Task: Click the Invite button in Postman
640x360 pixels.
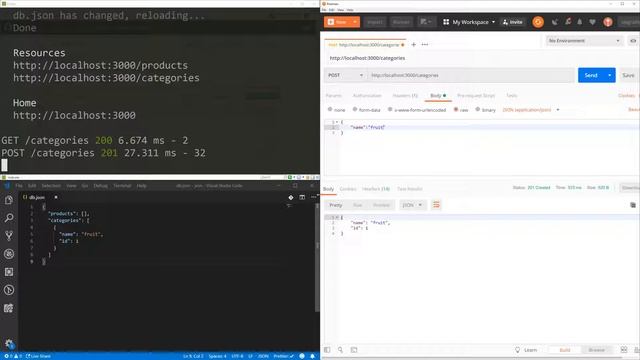Action: [x=512, y=22]
